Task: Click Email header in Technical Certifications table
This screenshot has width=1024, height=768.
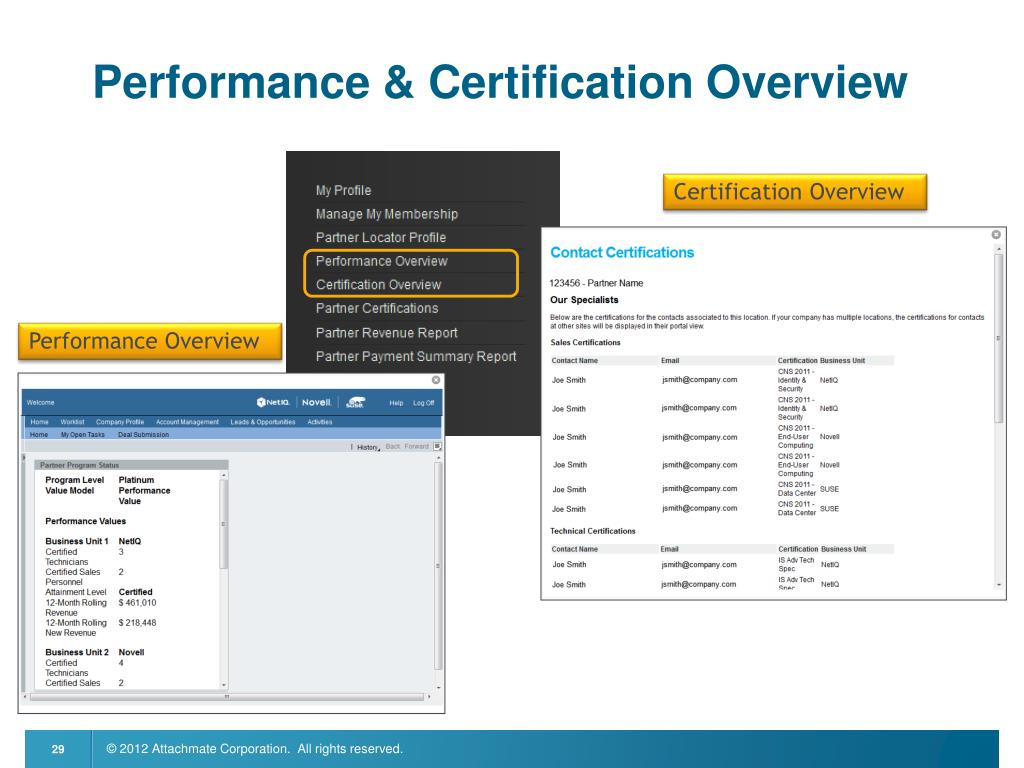Action: pyautogui.click(x=669, y=549)
